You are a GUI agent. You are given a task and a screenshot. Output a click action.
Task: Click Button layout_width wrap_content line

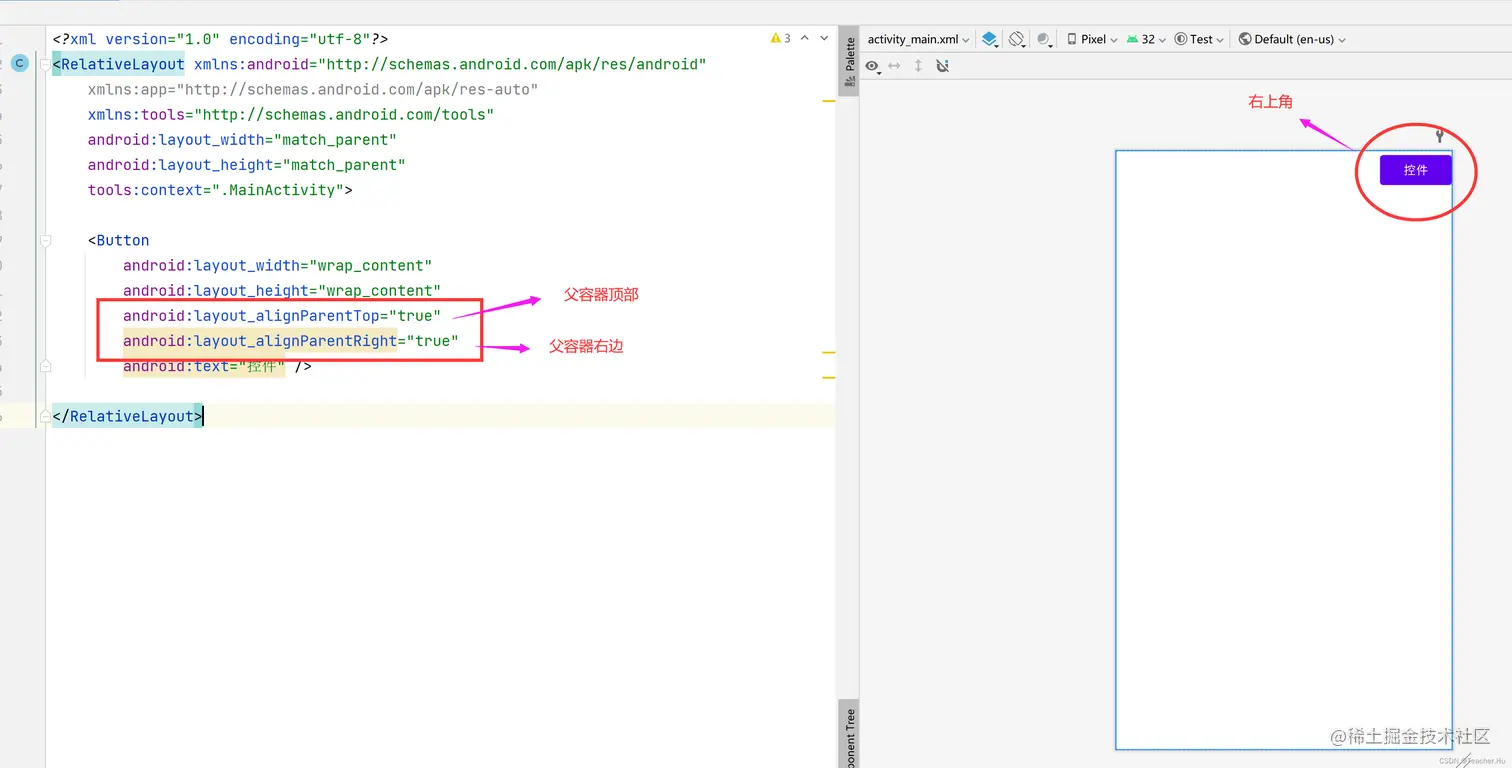coord(277,265)
